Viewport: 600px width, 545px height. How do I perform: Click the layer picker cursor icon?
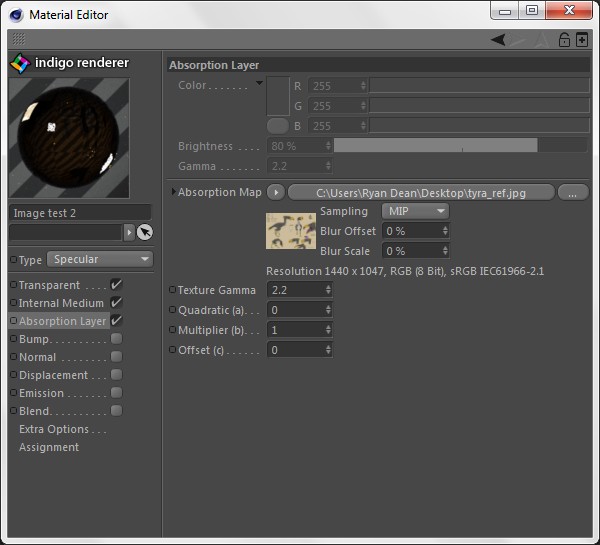[x=145, y=232]
